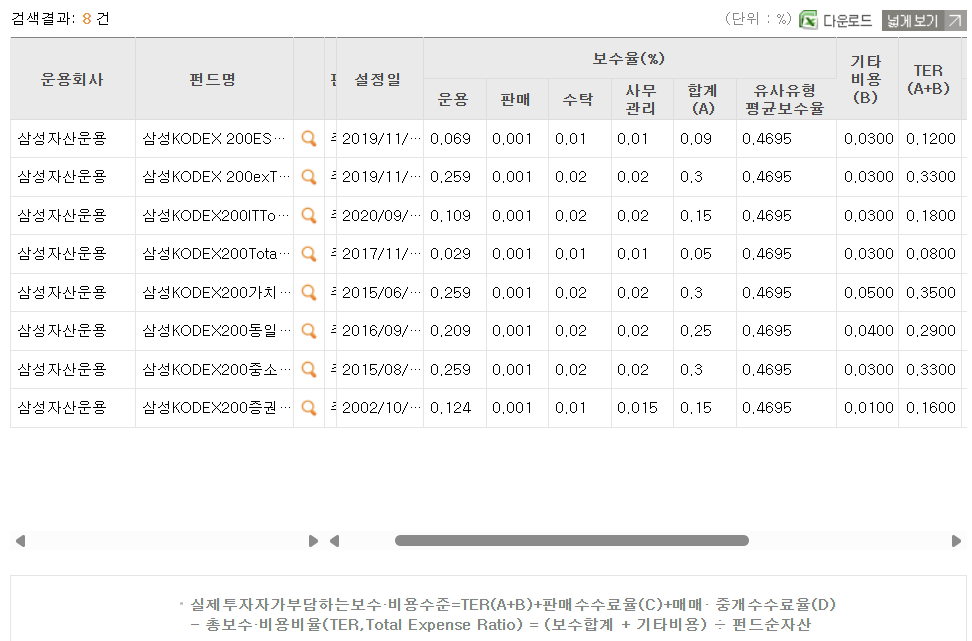Open fund details magnifier for 삼성KODEX200Tota row
The image size is (972, 641).
pos(309,254)
